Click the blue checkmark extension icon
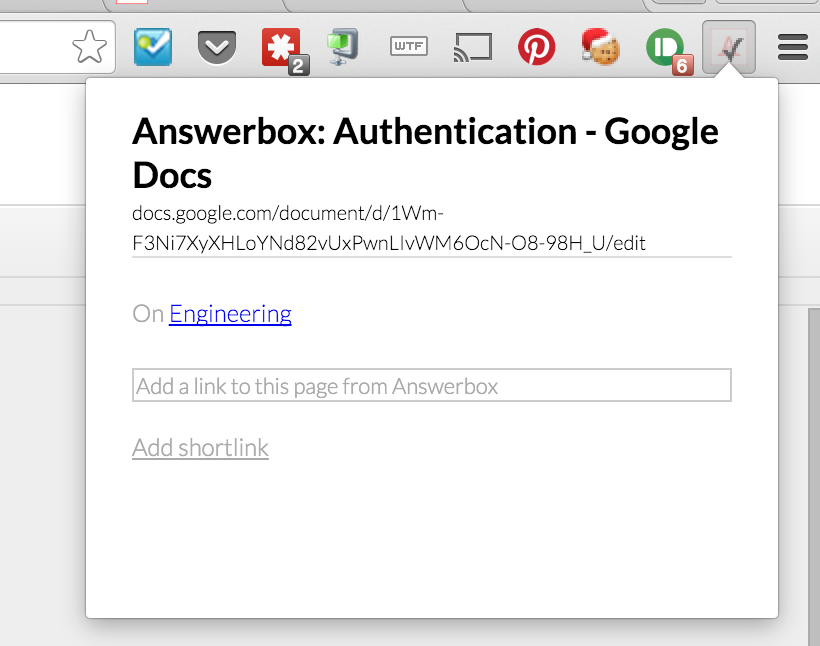Screen dimensions: 820x646 click(153, 46)
